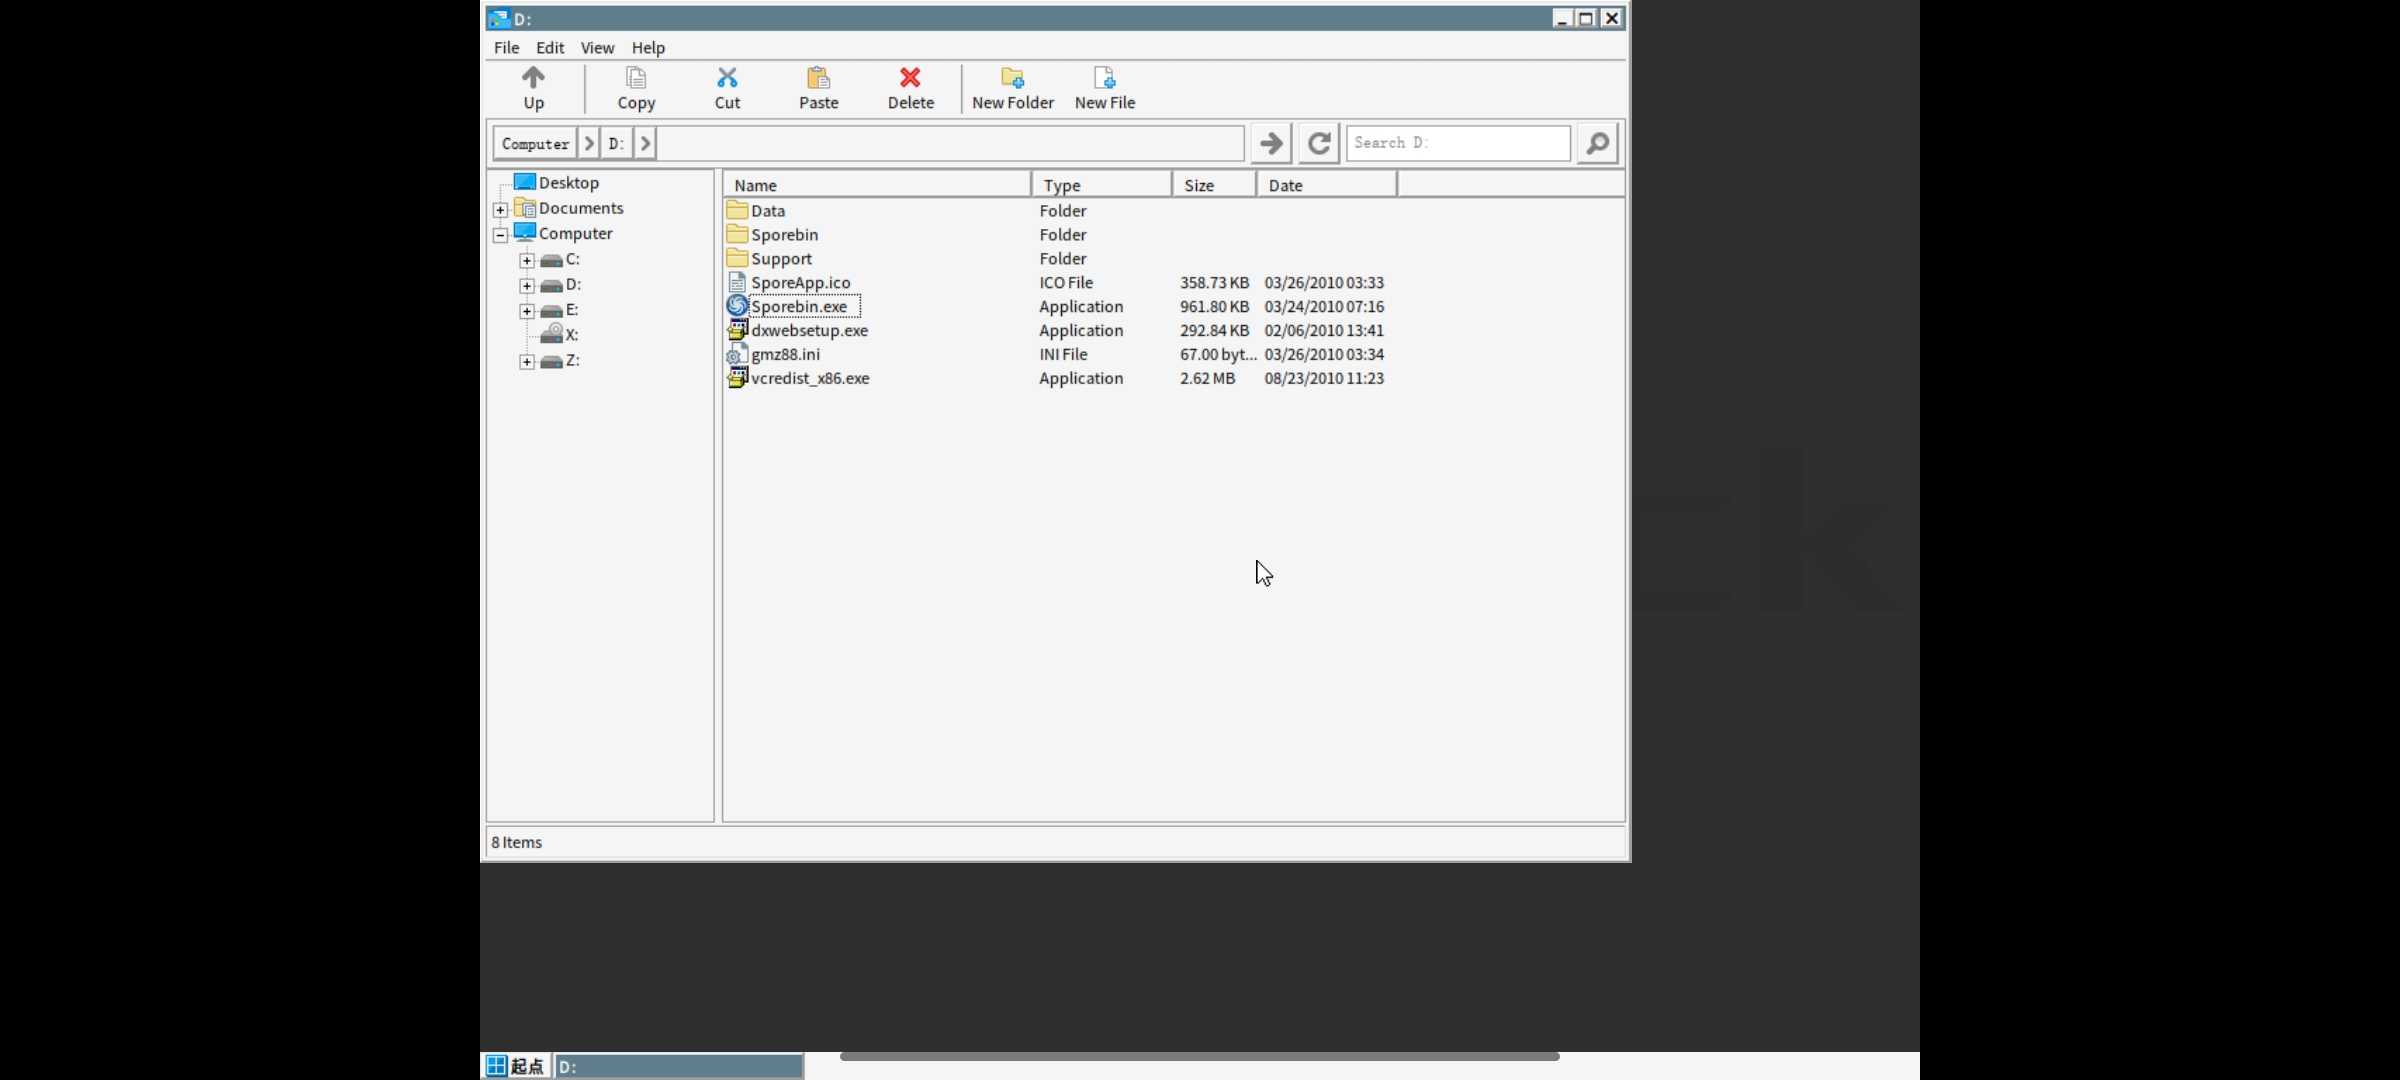Click the New File icon

(x=1104, y=78)
